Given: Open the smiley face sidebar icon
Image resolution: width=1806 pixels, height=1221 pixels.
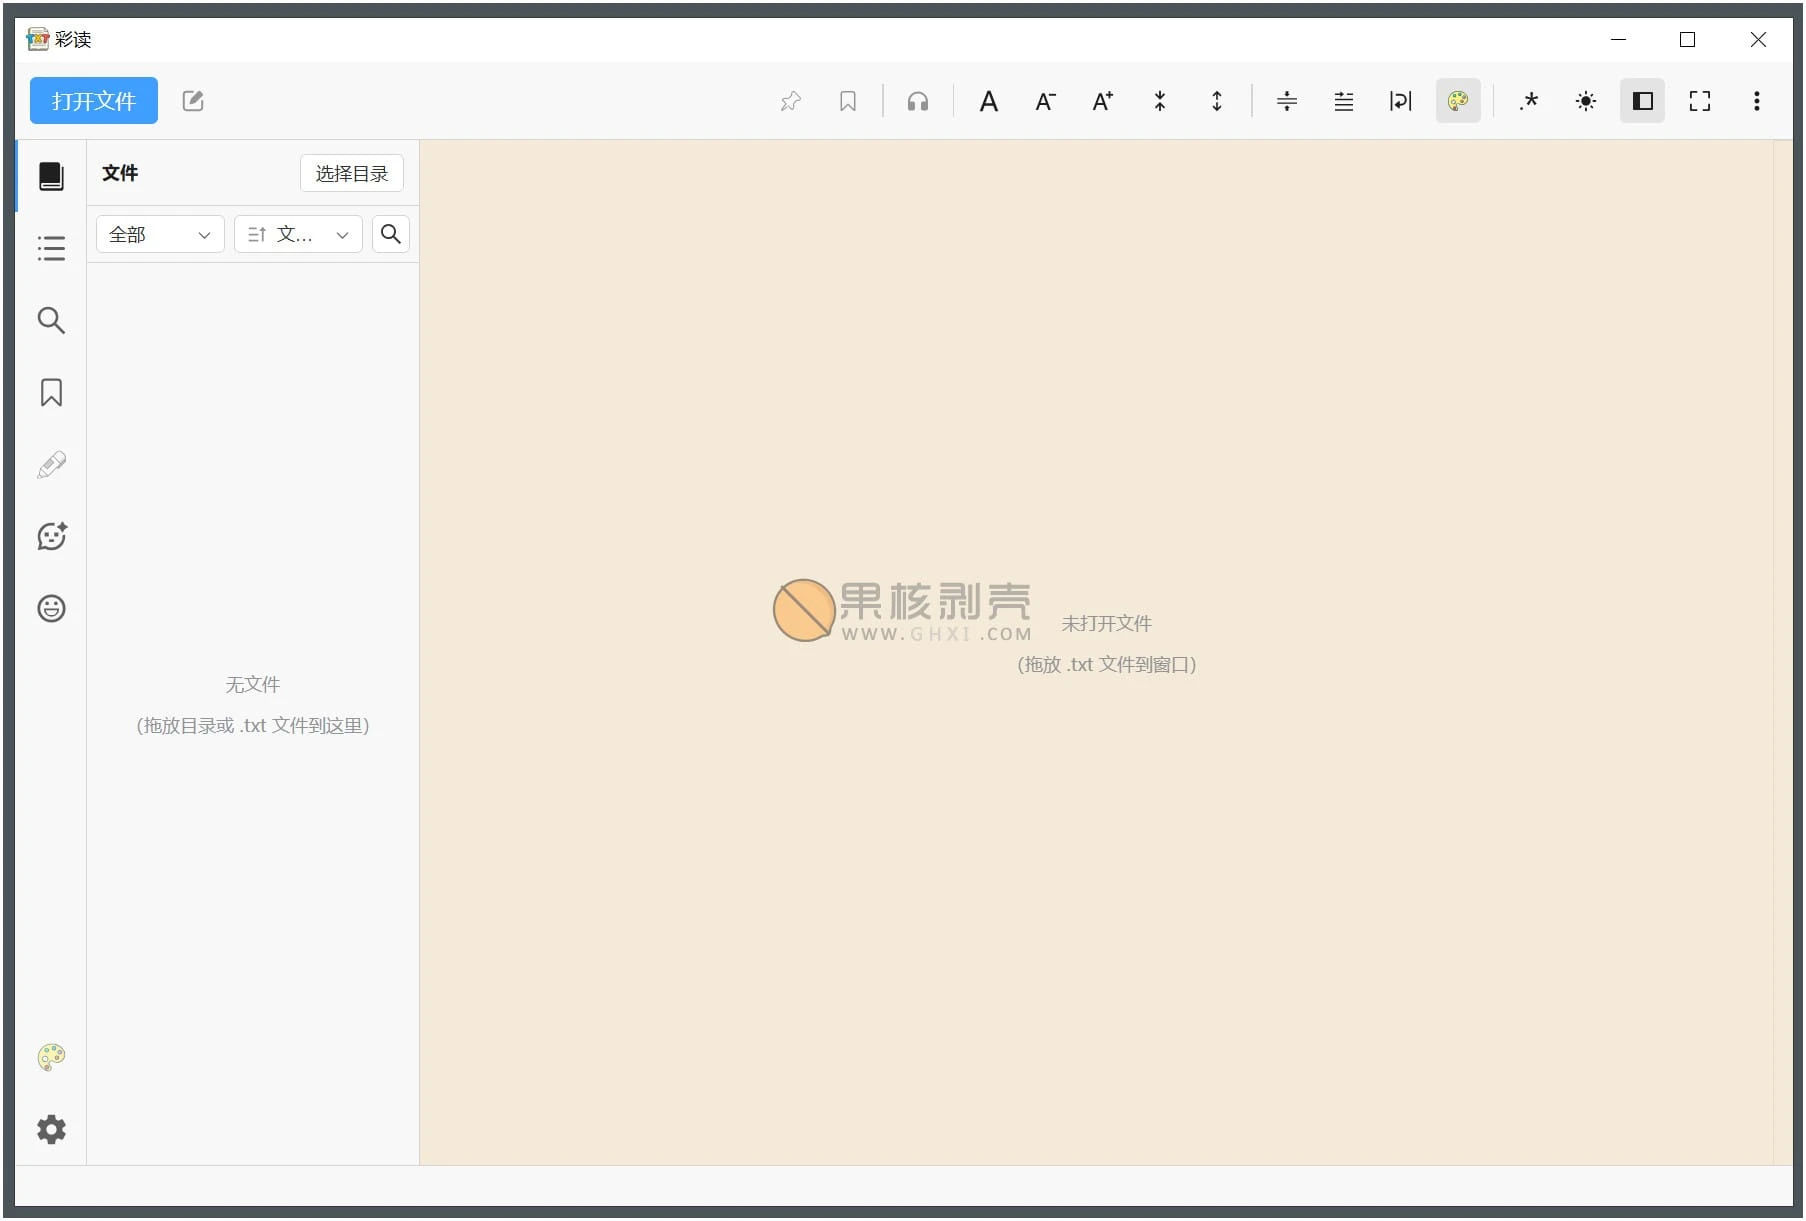Looking at the screenshot, I should (x=51, y=608).
